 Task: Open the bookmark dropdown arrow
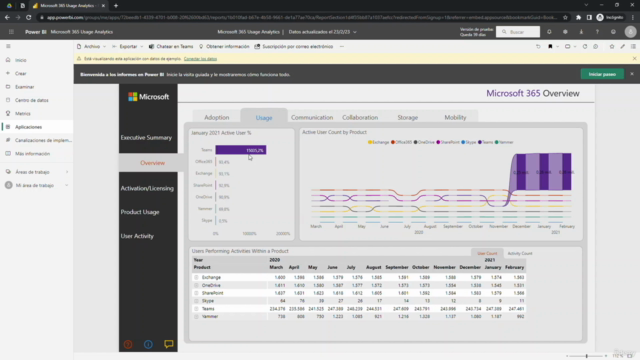pyautogui.click(x=558, y=47)
